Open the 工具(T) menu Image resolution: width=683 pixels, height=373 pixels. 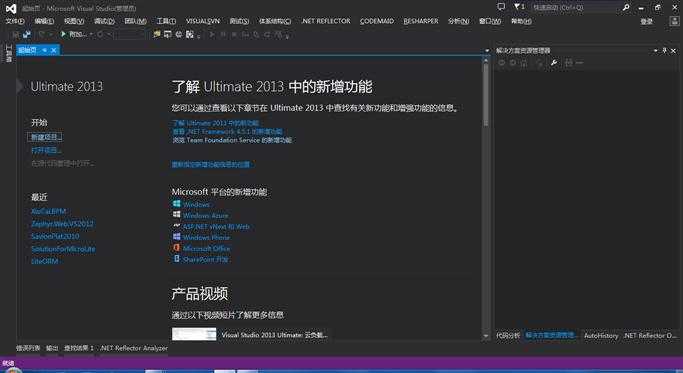tap(166, 21)
